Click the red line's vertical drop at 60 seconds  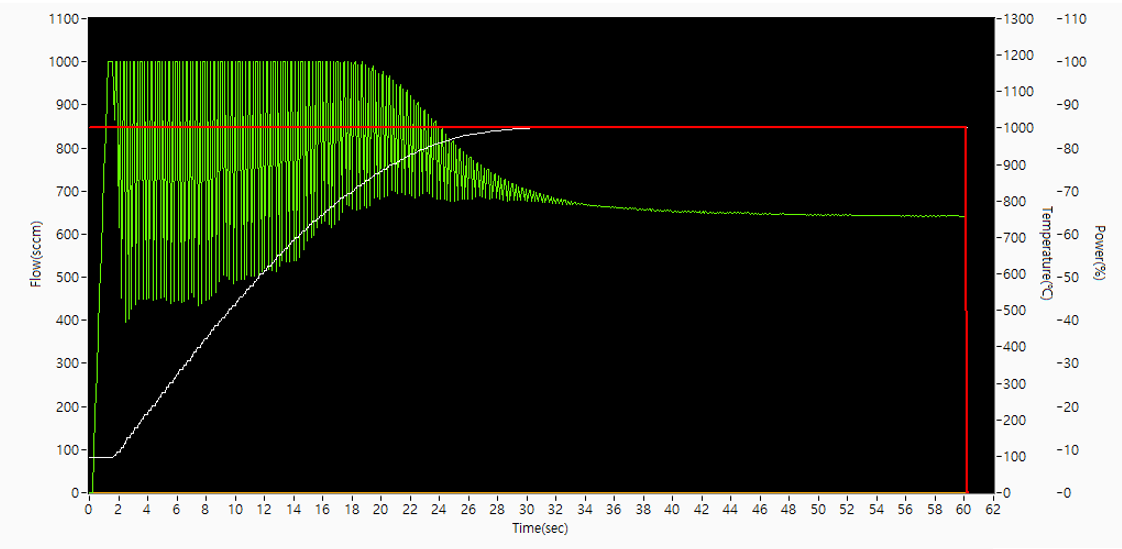point(966,330)
